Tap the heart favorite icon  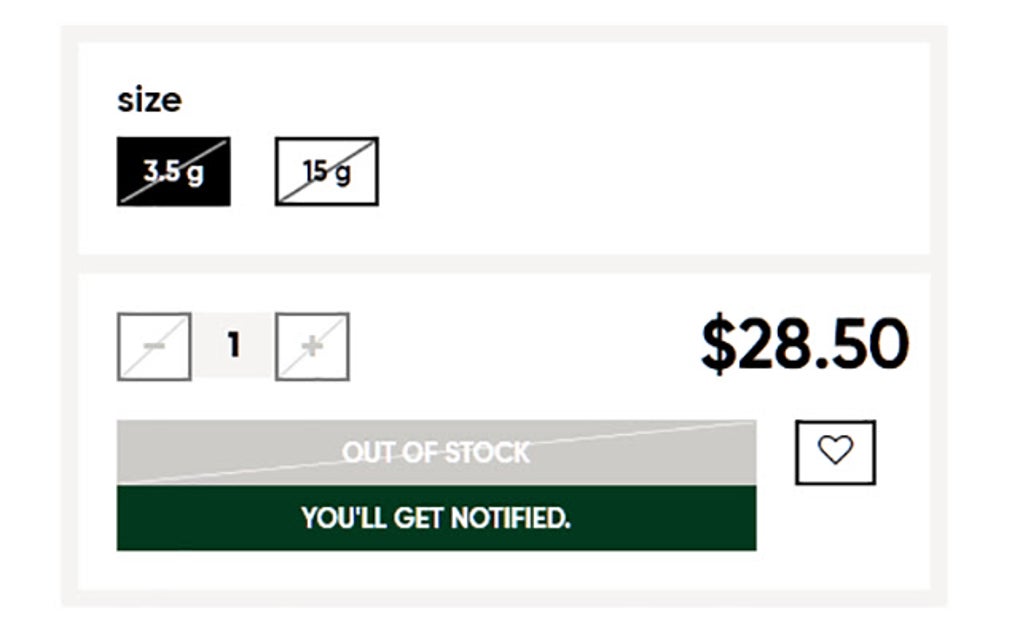pos(835,452)
